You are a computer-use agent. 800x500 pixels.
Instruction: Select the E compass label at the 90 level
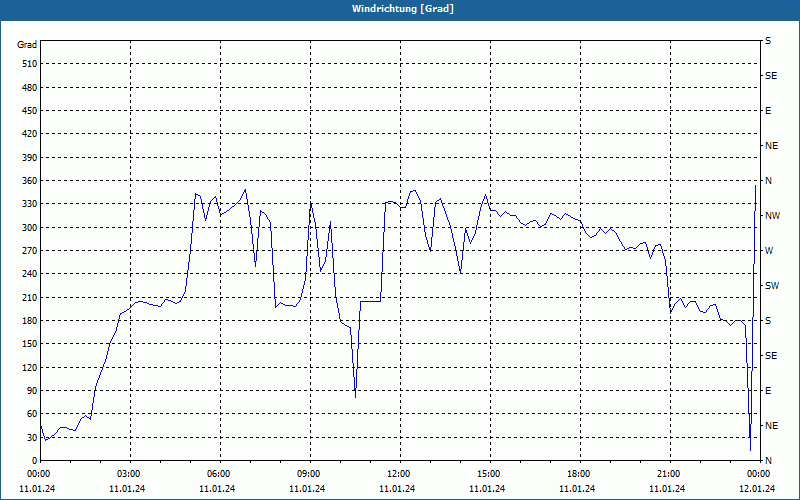pos(768,391)
